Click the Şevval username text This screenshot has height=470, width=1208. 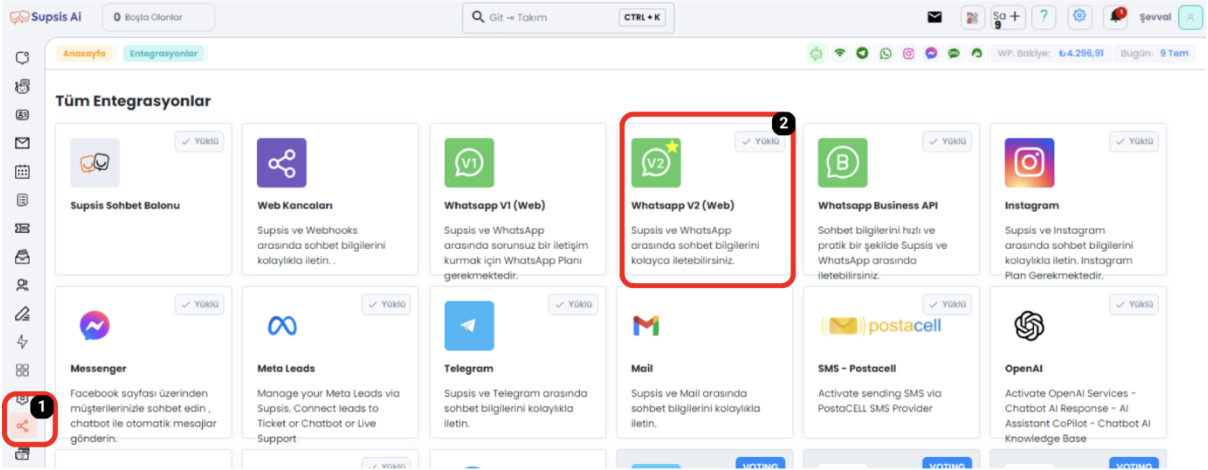[1155, 17]
